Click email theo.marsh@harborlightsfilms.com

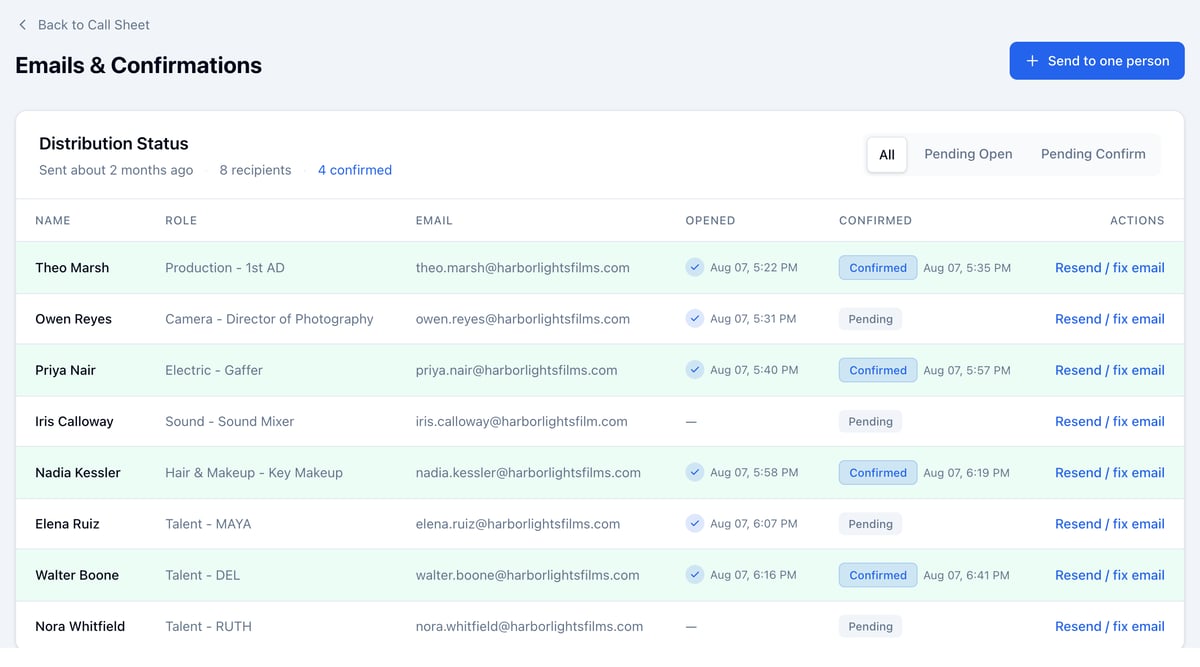tap(523, 268)
